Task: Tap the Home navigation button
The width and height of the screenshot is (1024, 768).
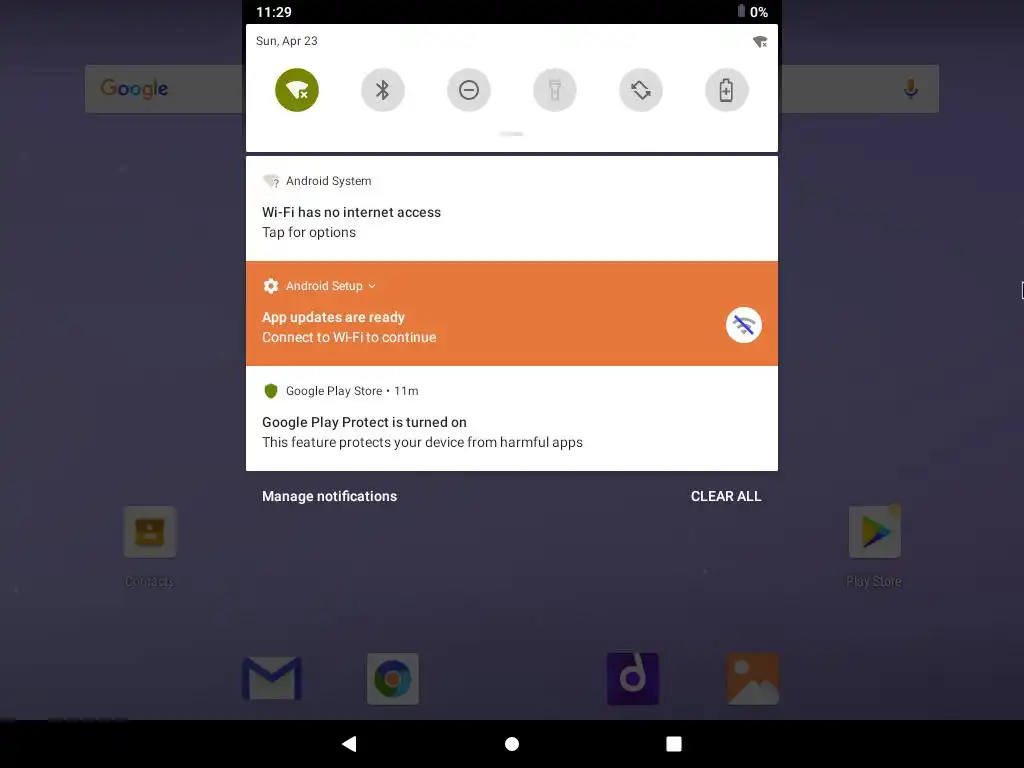Action: [512, 744]
